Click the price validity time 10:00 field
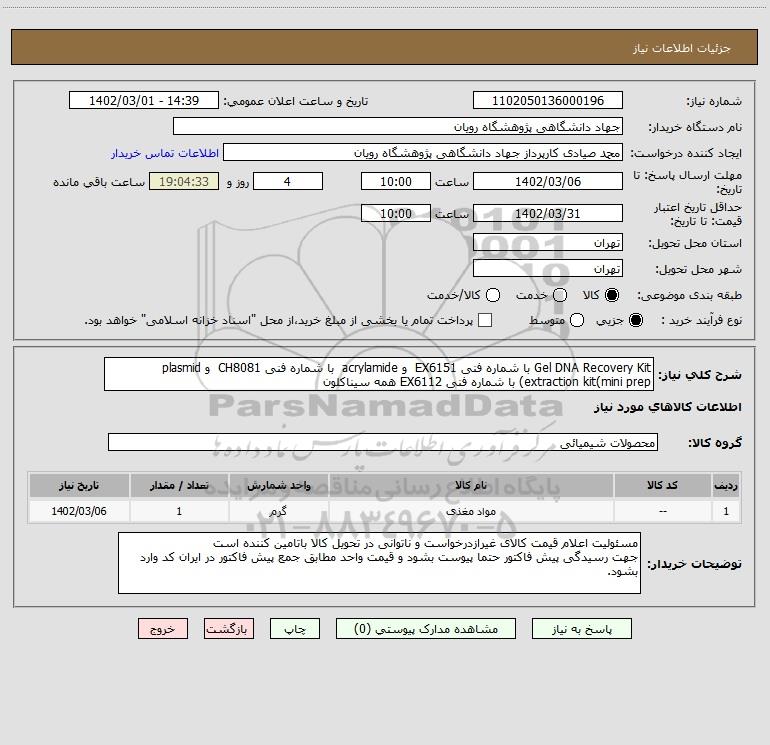Viewport: 770px width, 745px height. (x=396, y=213)
